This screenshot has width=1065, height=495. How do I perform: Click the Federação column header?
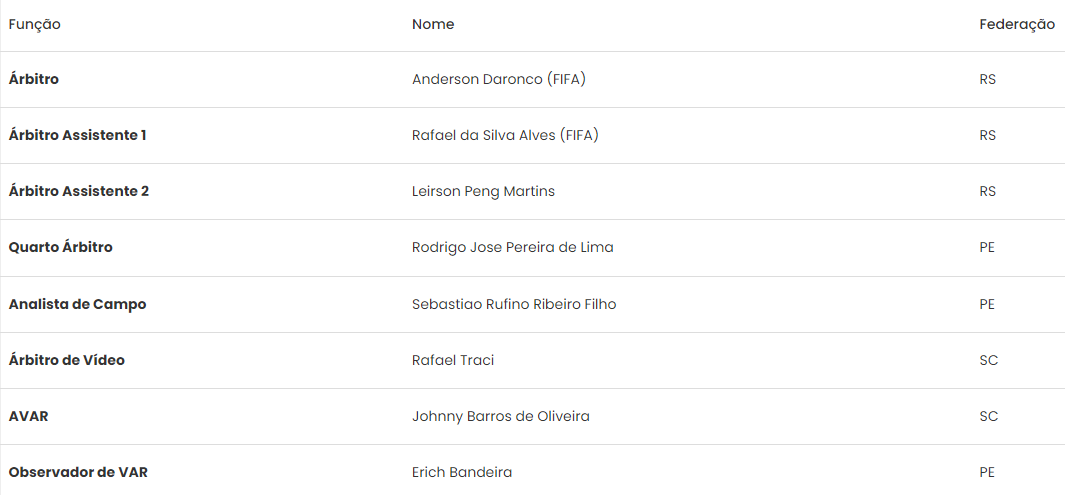tap(1016, 24)
